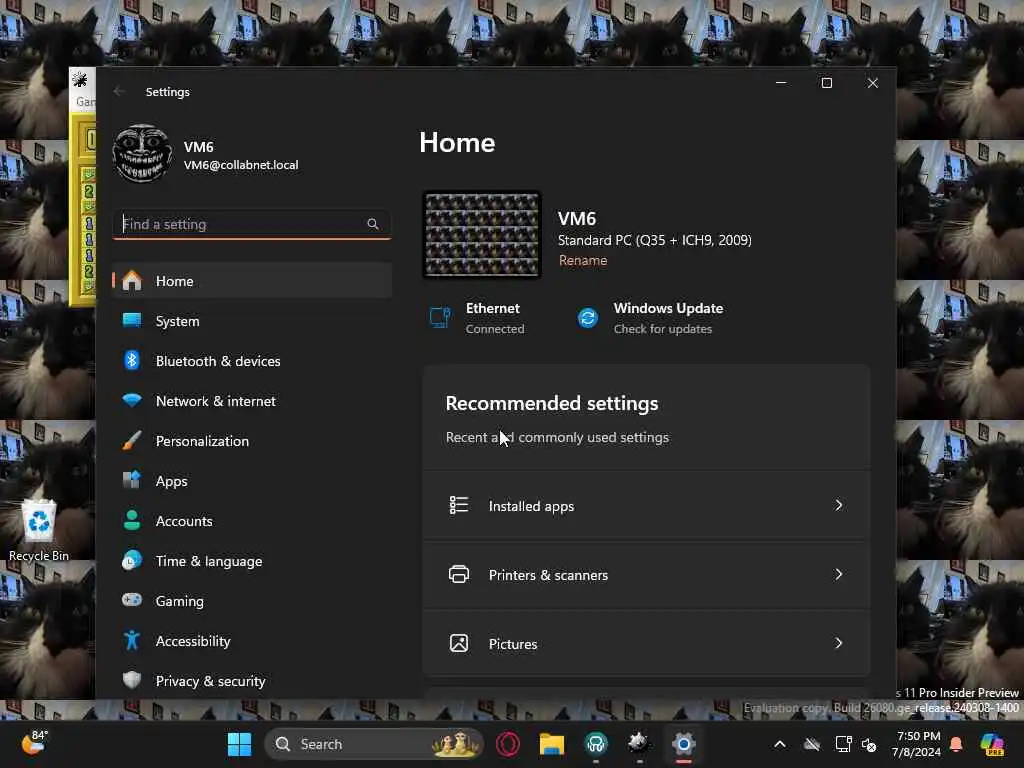Open the Printers & scanners setting
Image resolution: width=1024 pixels, height=768 pixels.
(x=647, y=574)
